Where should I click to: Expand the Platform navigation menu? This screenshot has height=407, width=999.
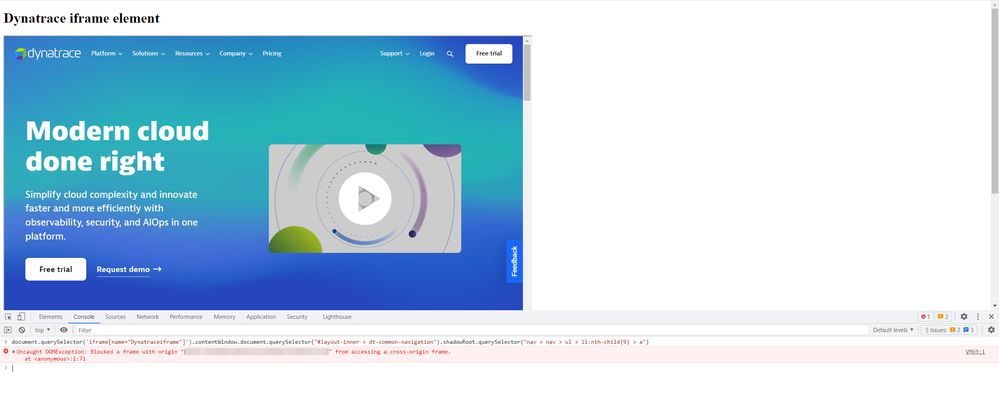click(106, 54)
